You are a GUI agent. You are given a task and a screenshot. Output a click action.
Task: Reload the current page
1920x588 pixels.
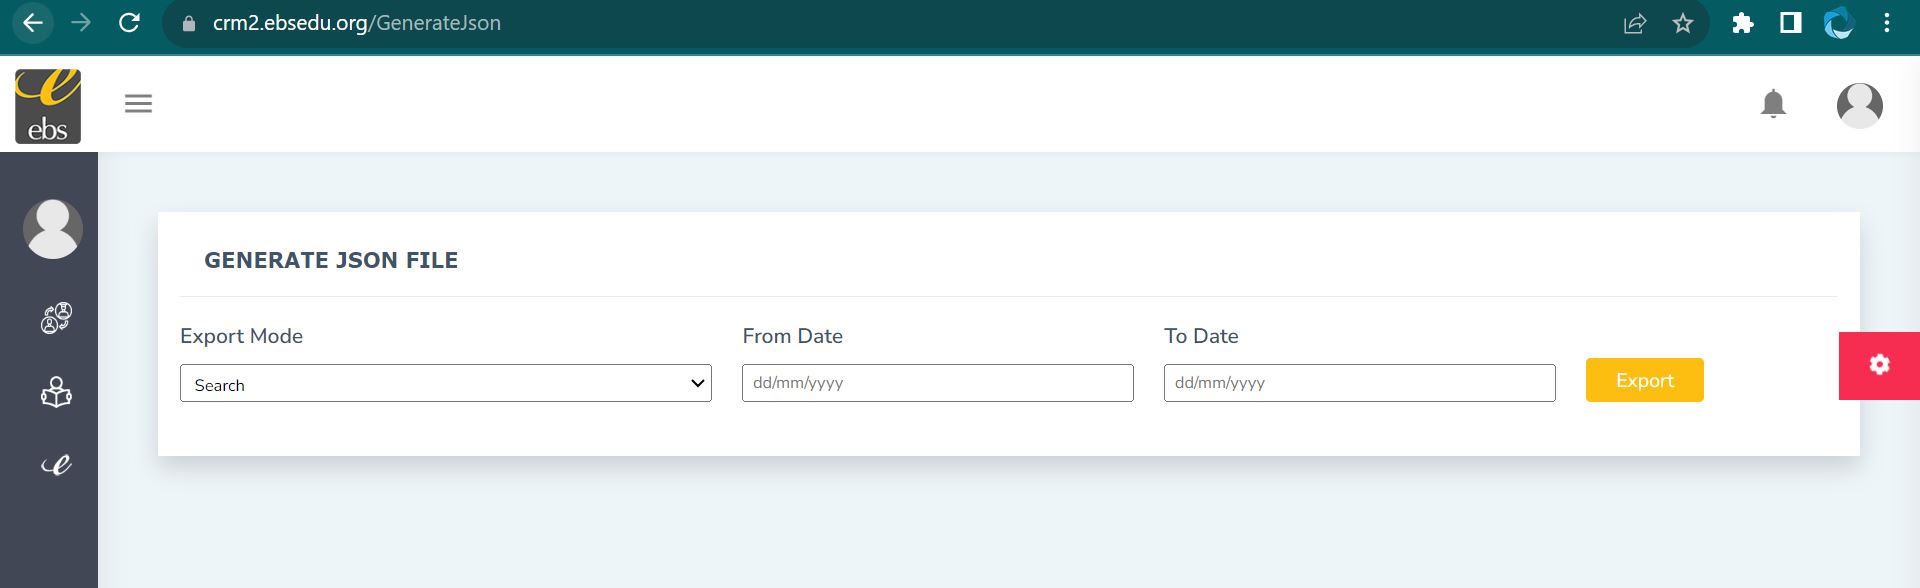click(x=129, y=23)
